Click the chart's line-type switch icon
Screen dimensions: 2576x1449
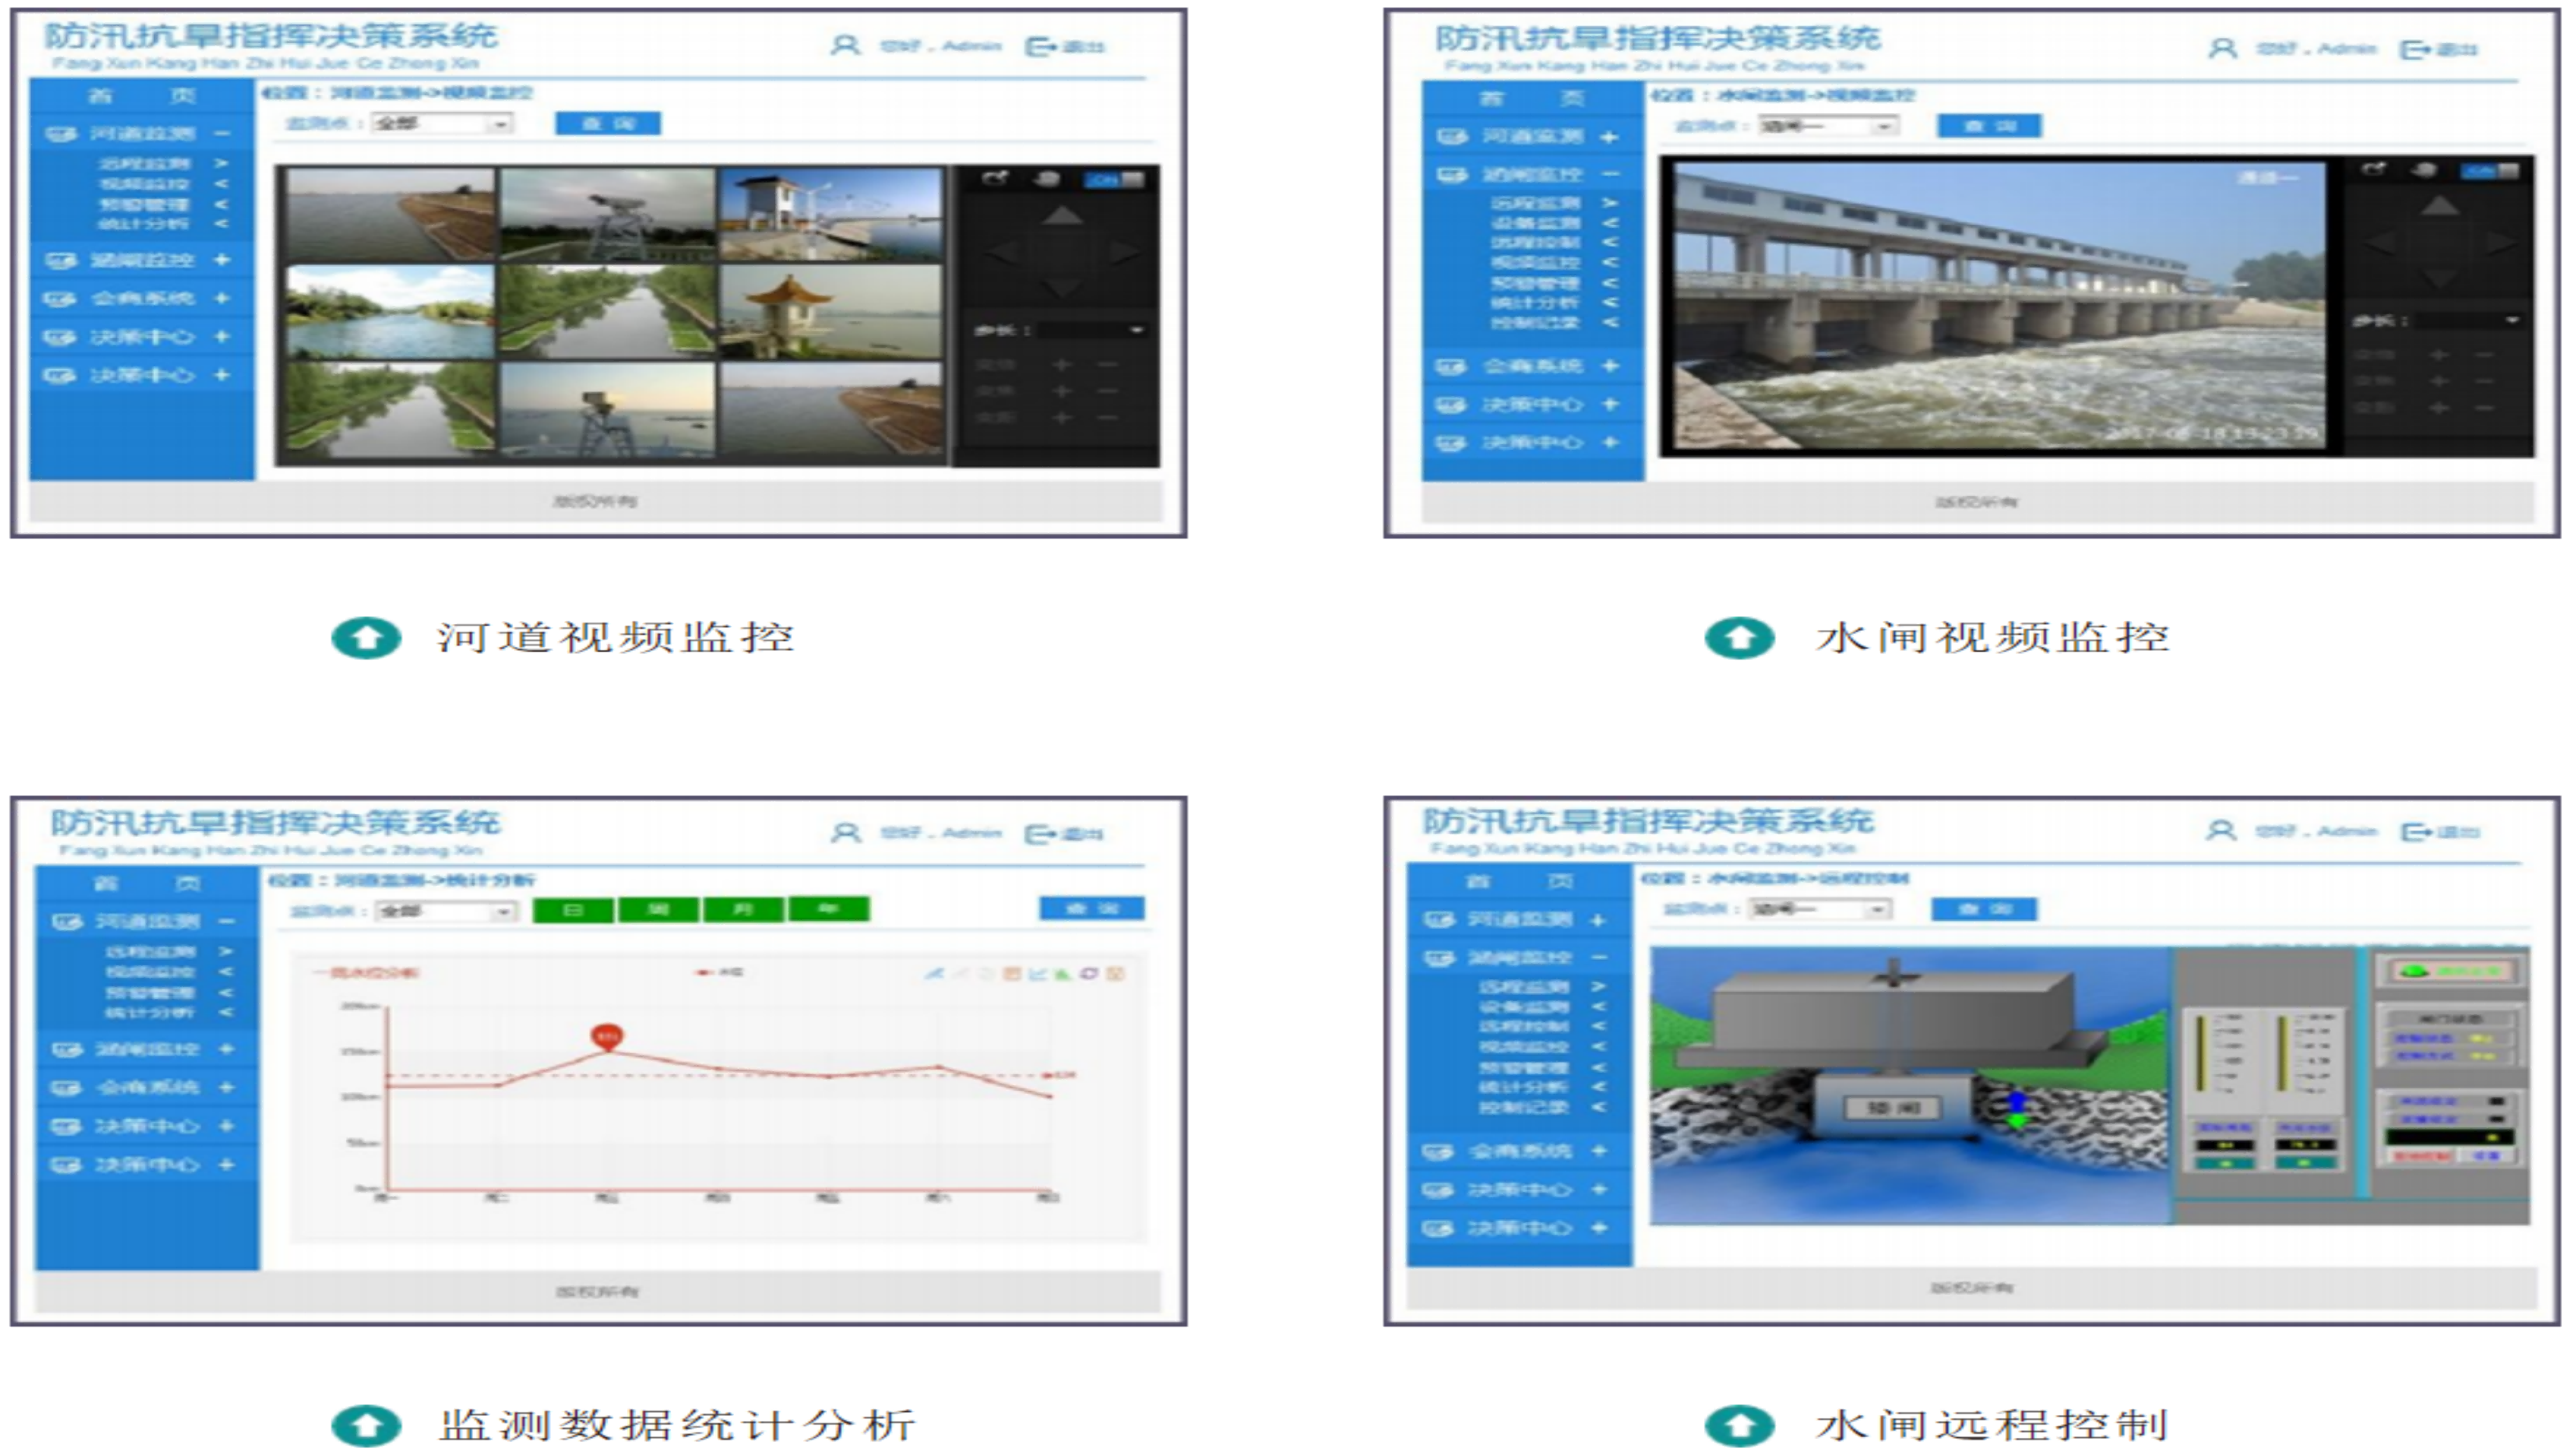[x=1037, y=973]
